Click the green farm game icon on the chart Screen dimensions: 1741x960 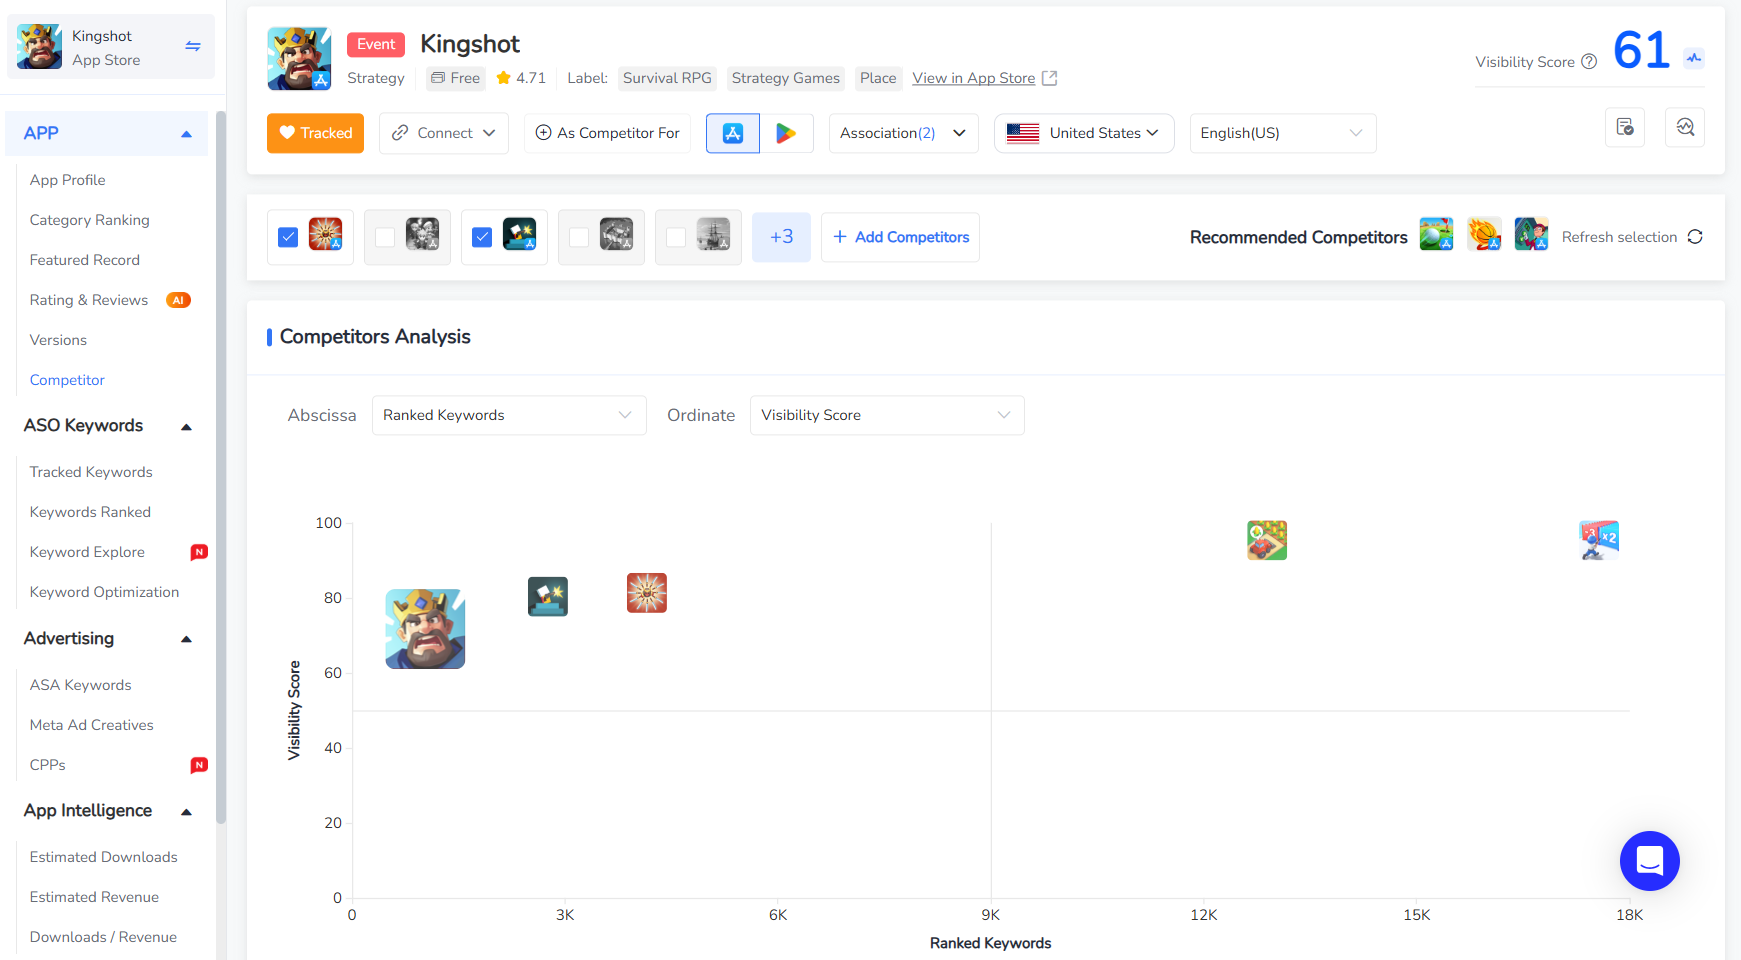coord(1267,540)
